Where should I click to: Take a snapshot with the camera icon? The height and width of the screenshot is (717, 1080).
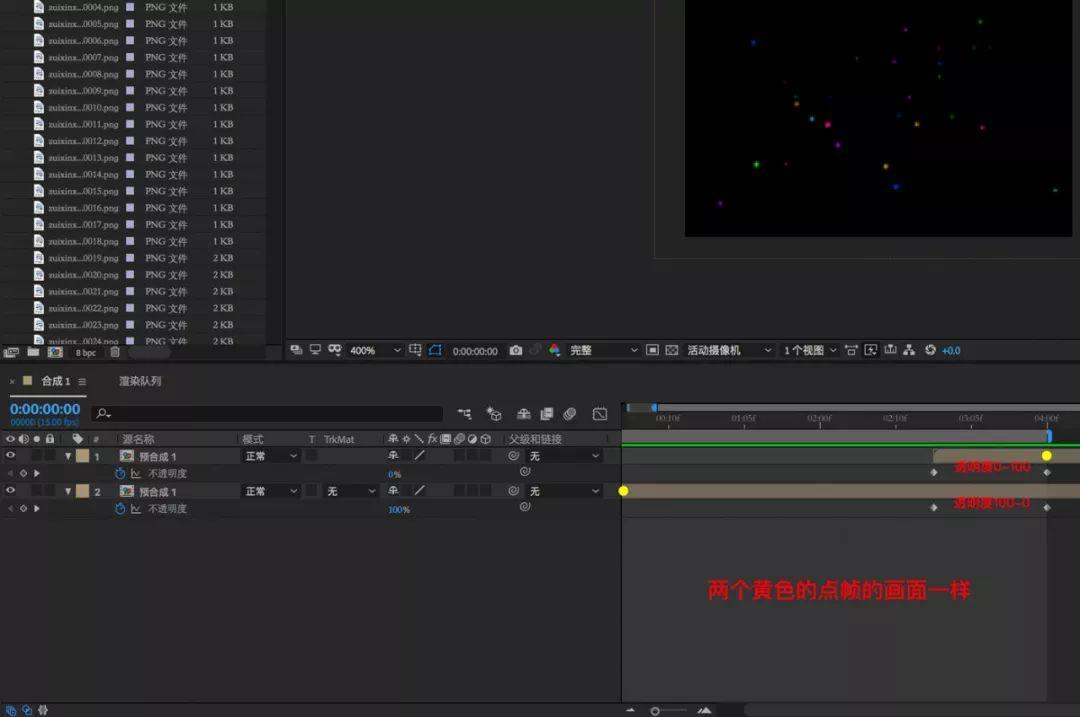515,351
